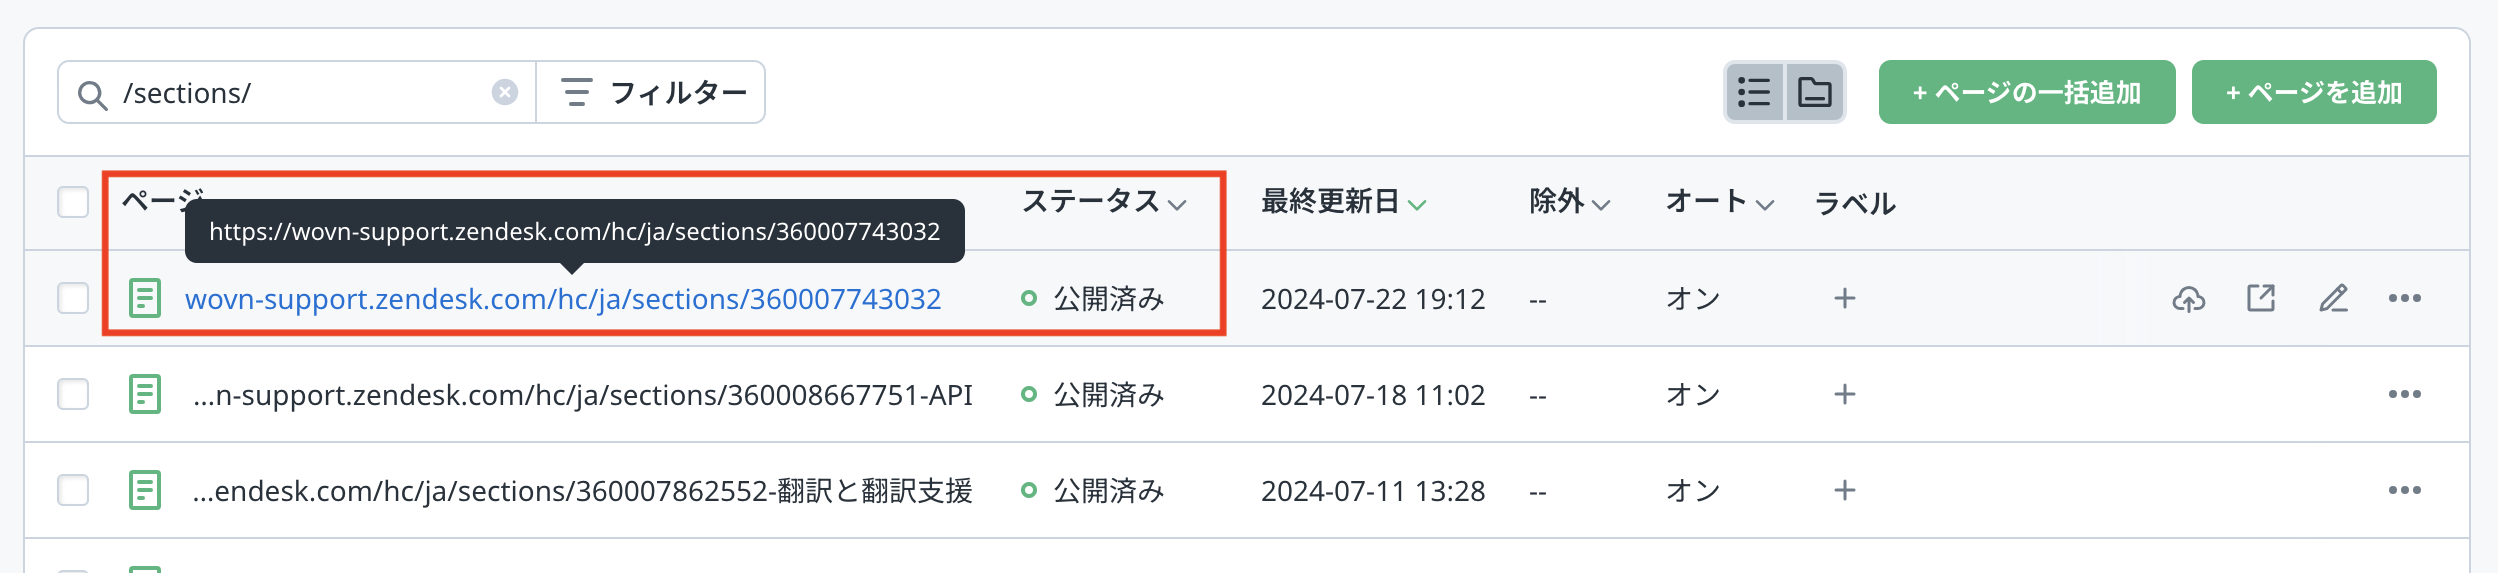Screen dimensions: 2498x573
Task: Open more options for 360007862552 row
Action: [2405, 490]
